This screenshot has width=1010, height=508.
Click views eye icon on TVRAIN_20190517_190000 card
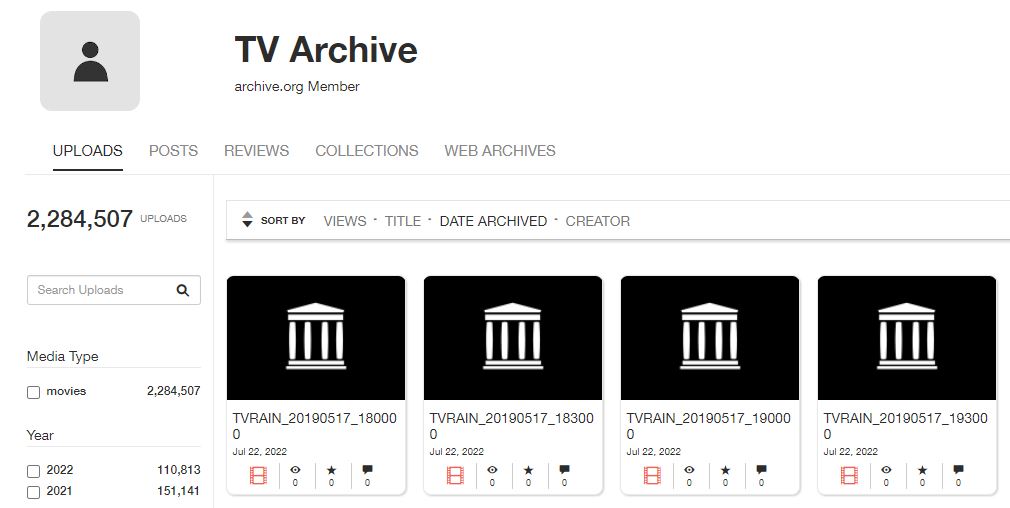click(690, 470)
